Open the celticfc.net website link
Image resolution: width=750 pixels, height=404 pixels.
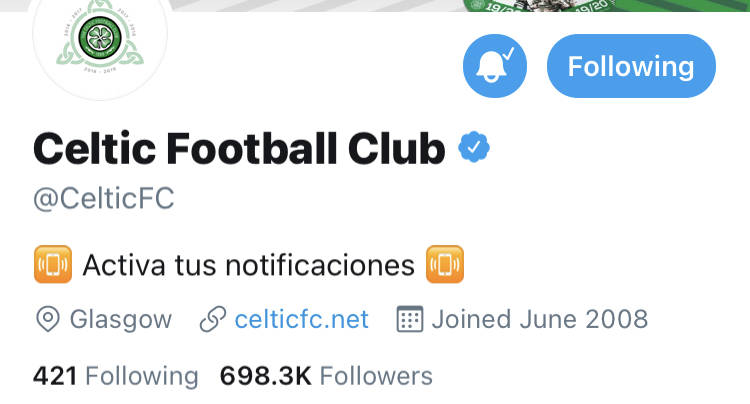(301, 320)
